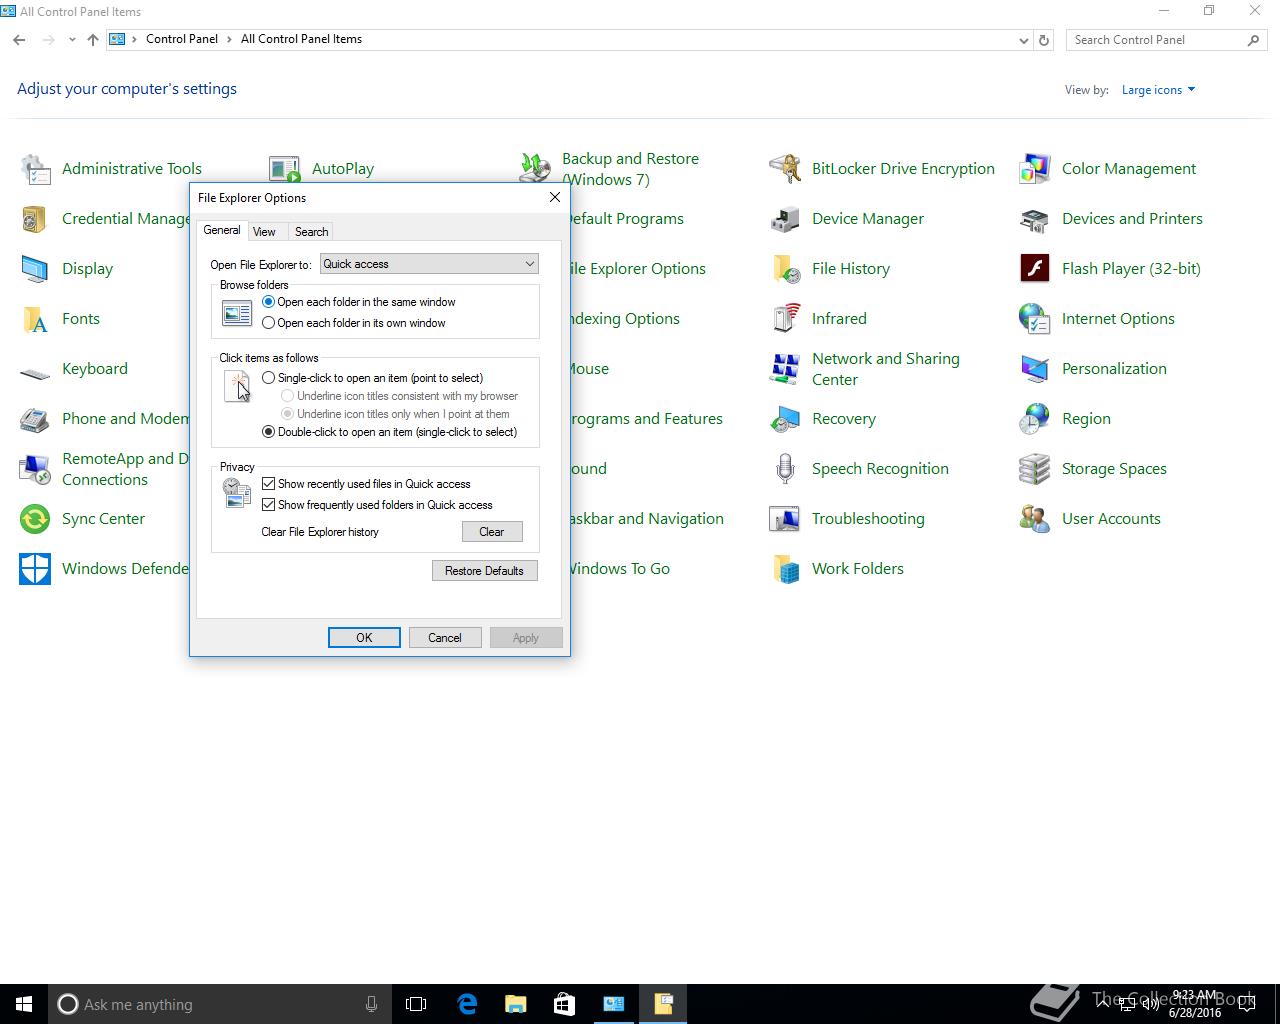This screenshot has width=1280, height=1024.
Task: Click the Display monitor icon
Action: pos(35,269)
